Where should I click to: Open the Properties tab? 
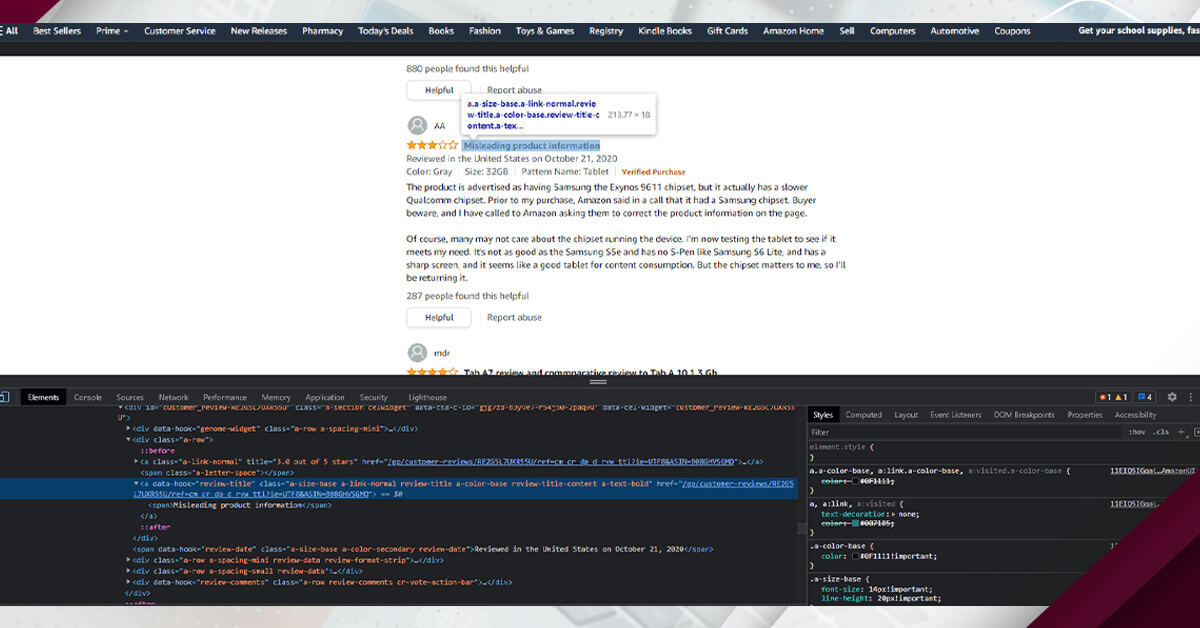[1085, 415]
